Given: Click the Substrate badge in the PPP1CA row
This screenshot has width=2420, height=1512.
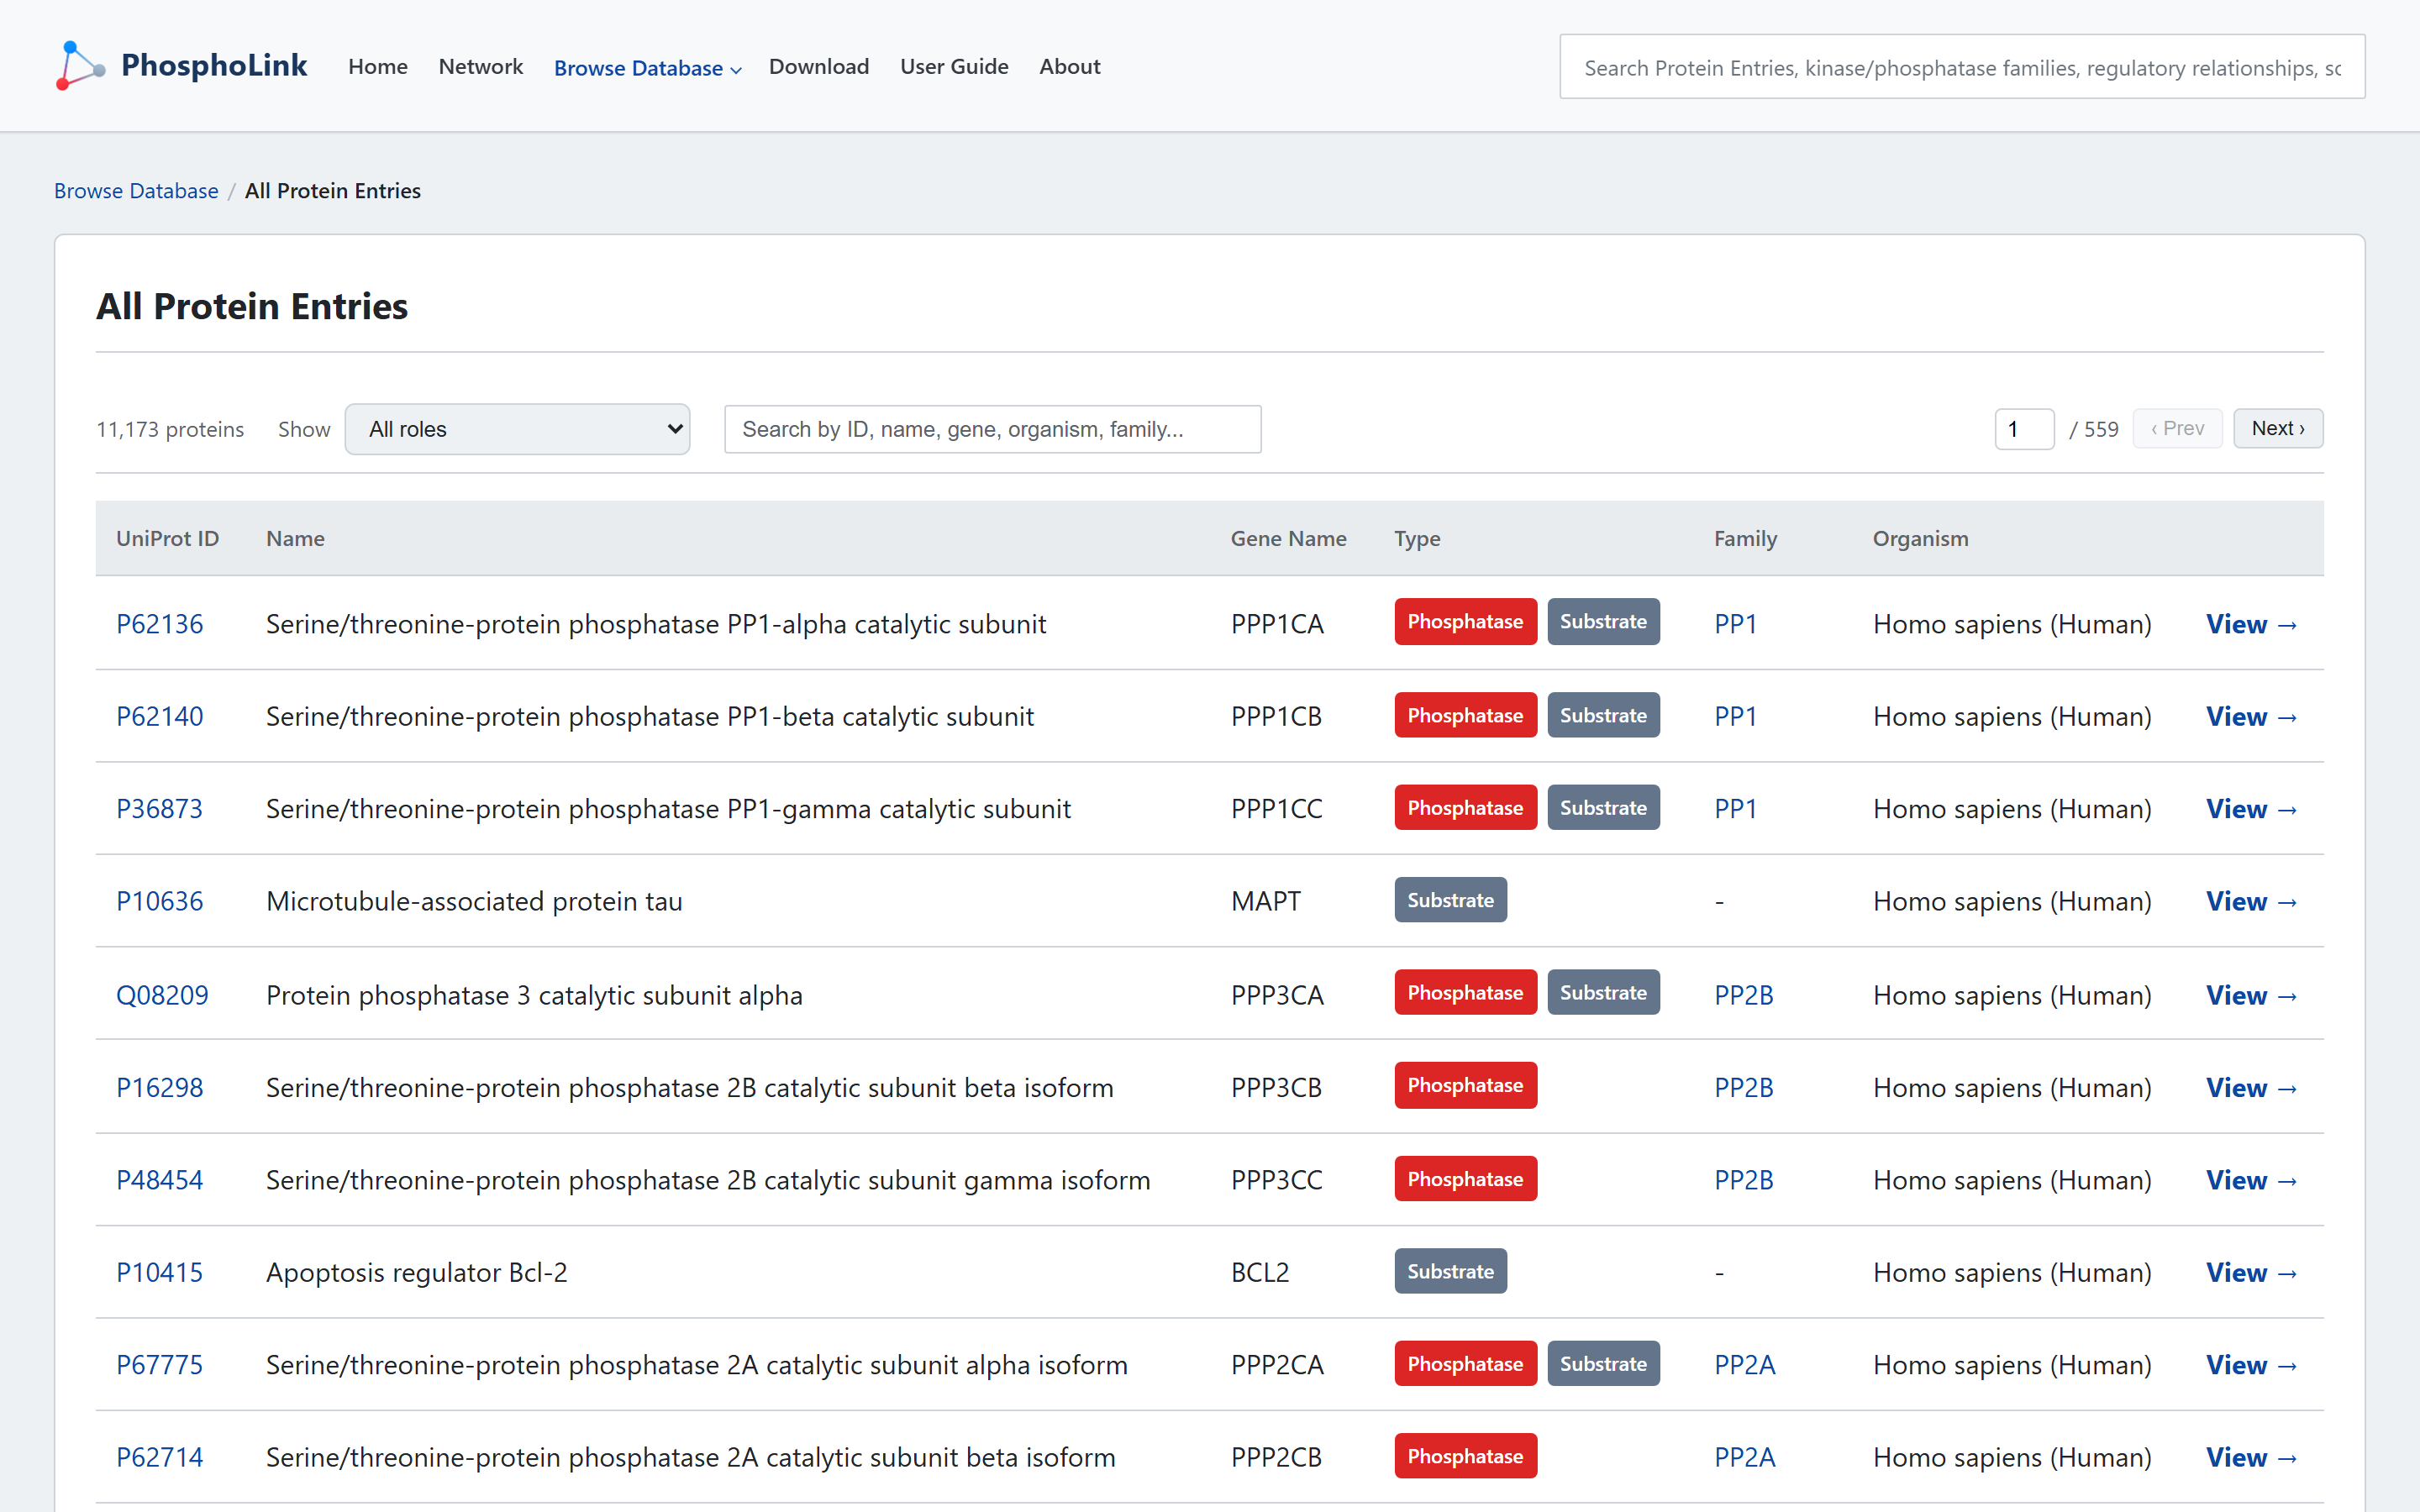Looking at the screenshot, I should coord(1603,621).
